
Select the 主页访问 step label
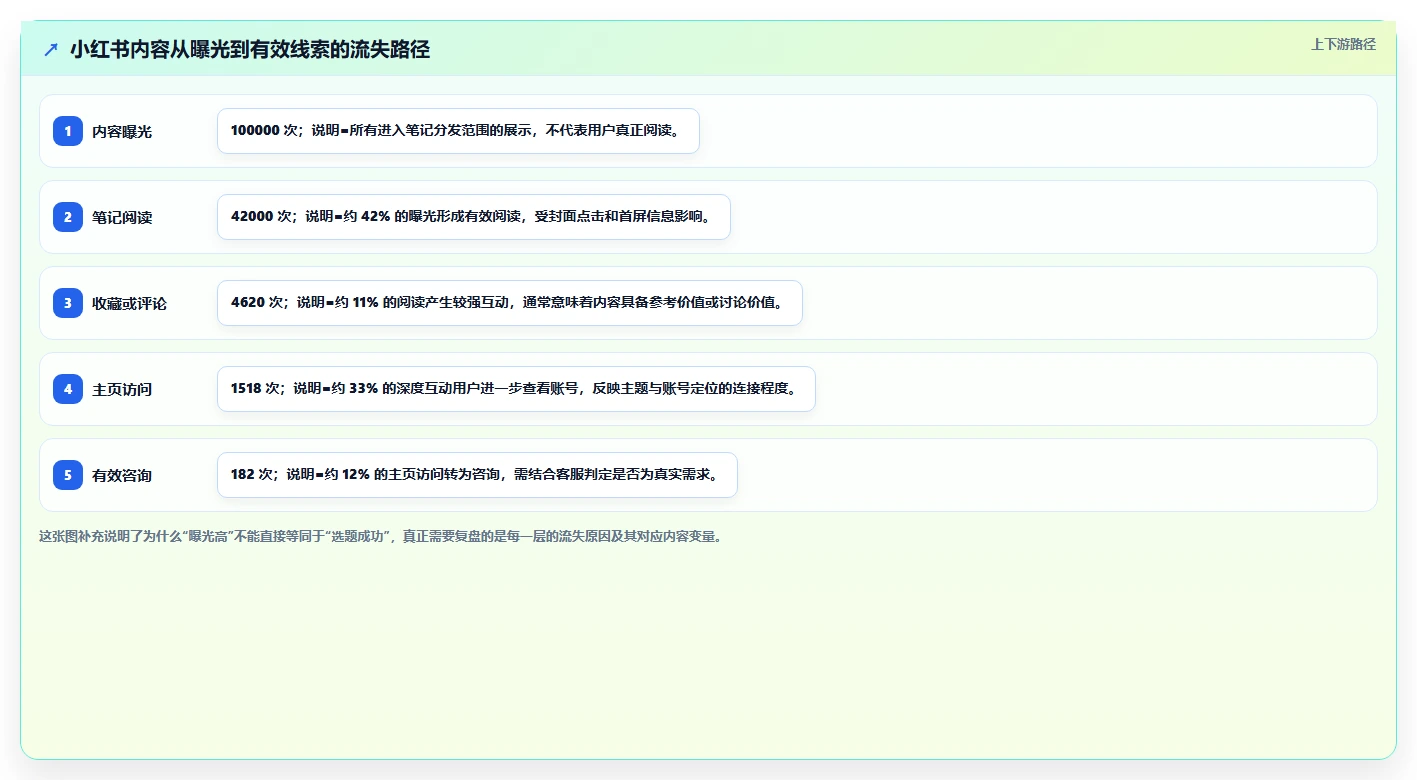(122, 389)
